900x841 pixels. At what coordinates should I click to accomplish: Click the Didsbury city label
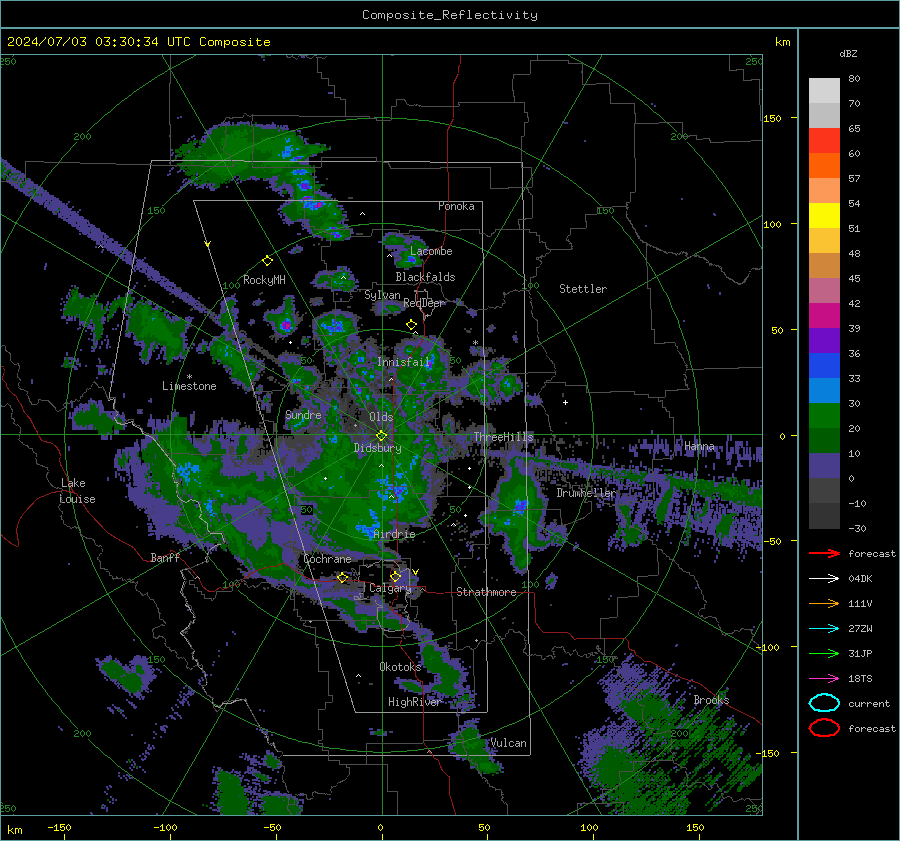pyautogui.click(x=378, y=448)
